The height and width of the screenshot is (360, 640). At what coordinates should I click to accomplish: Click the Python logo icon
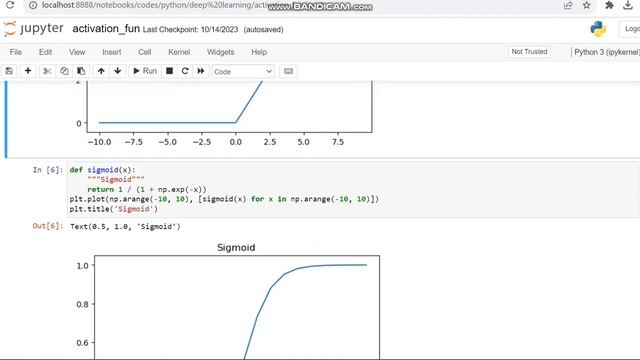tap(598, 29)
